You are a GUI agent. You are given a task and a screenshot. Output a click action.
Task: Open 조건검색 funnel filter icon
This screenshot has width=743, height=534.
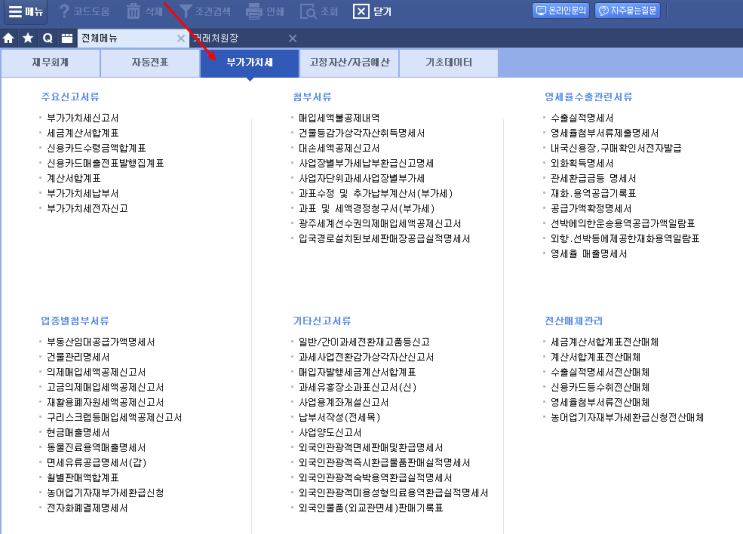[185, 11]
